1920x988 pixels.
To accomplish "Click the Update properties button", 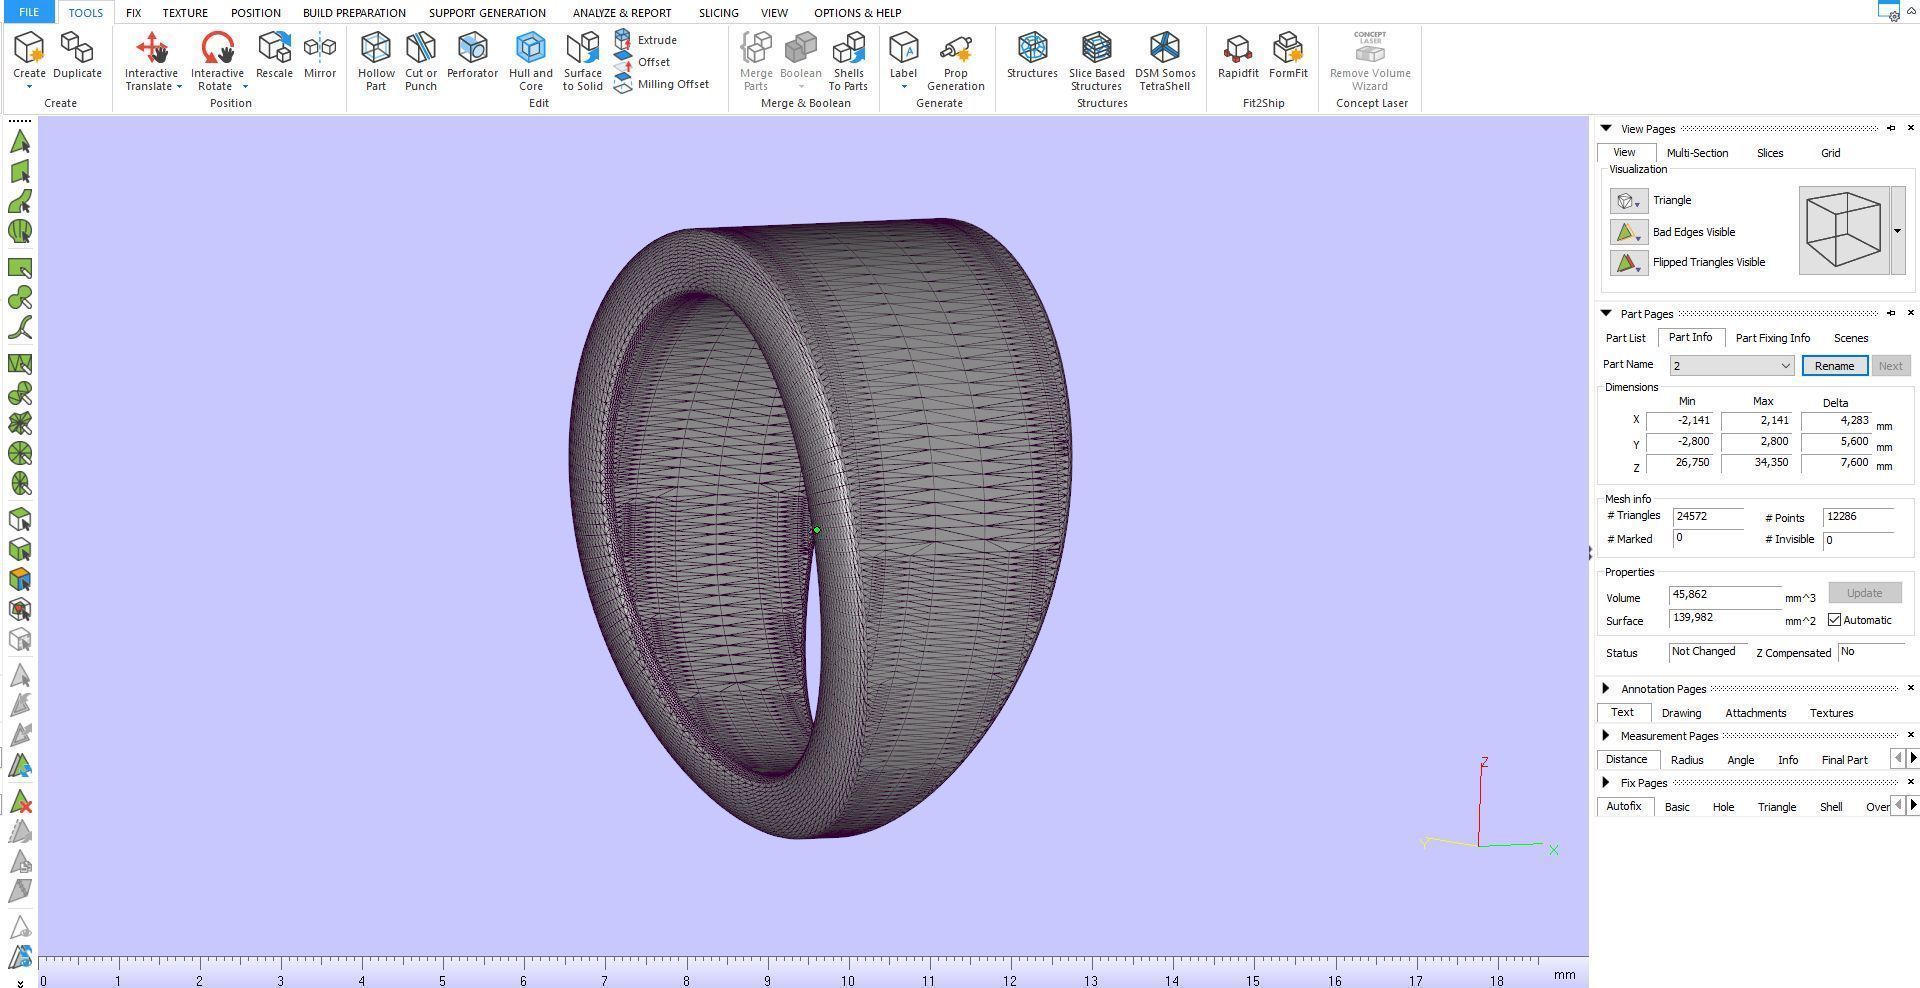I will click(x=1864, y=593).
